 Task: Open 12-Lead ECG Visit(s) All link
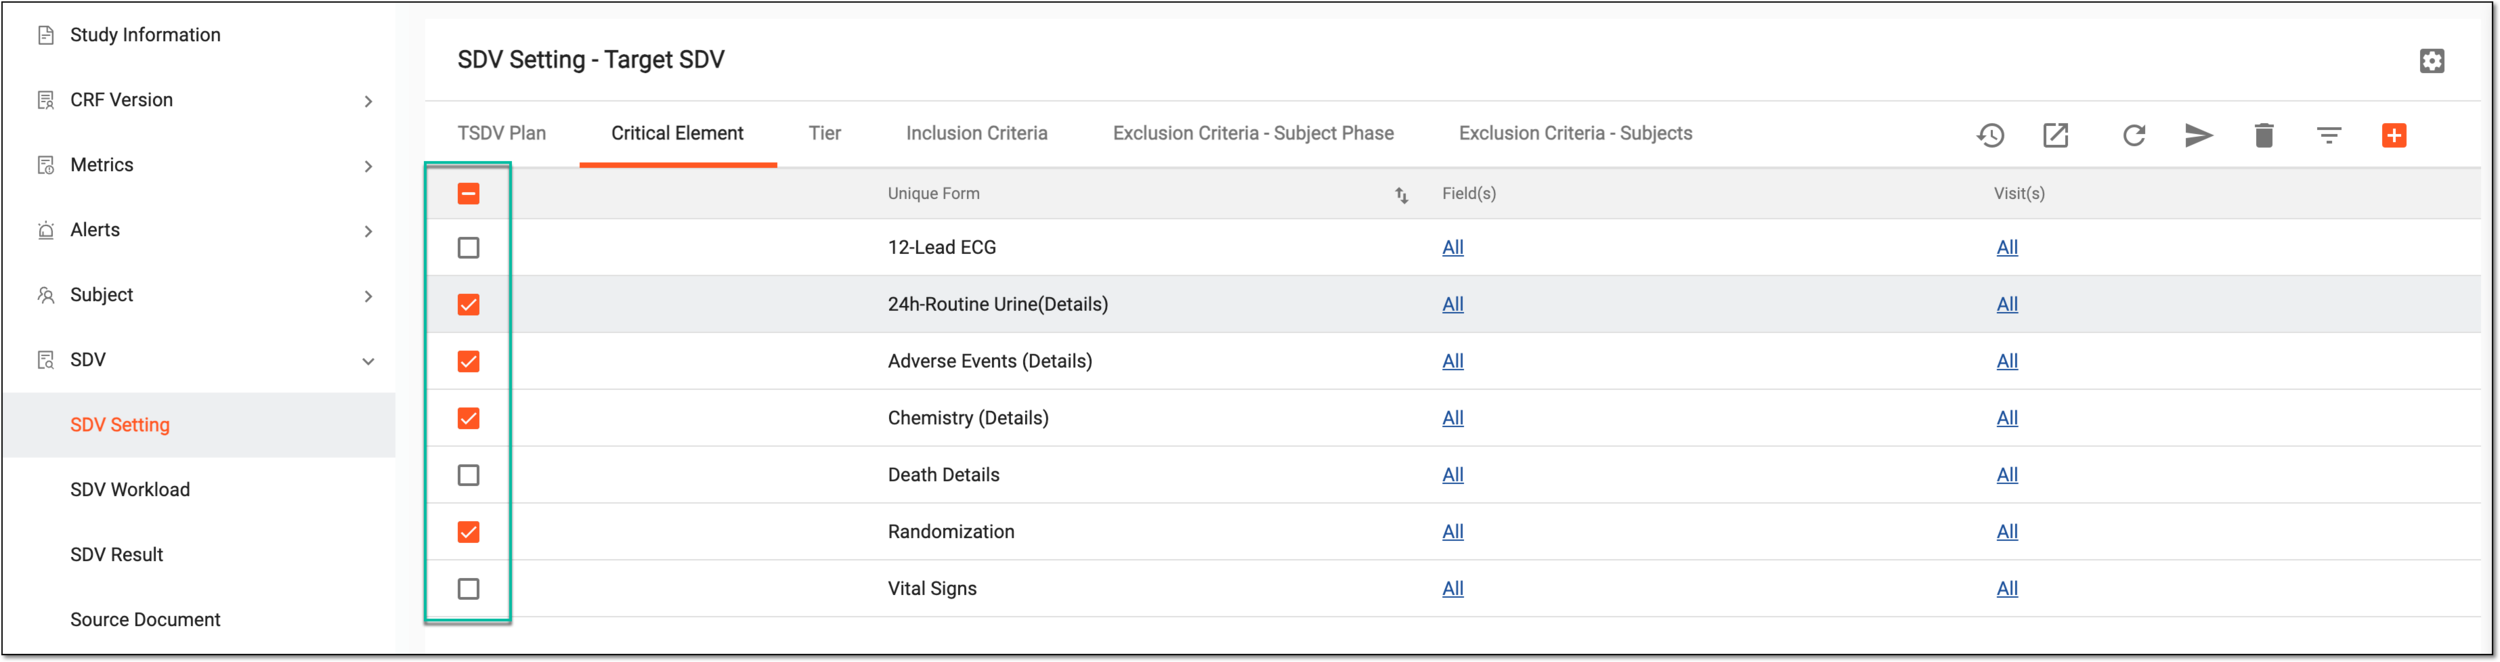click(x=2007, y=248)
